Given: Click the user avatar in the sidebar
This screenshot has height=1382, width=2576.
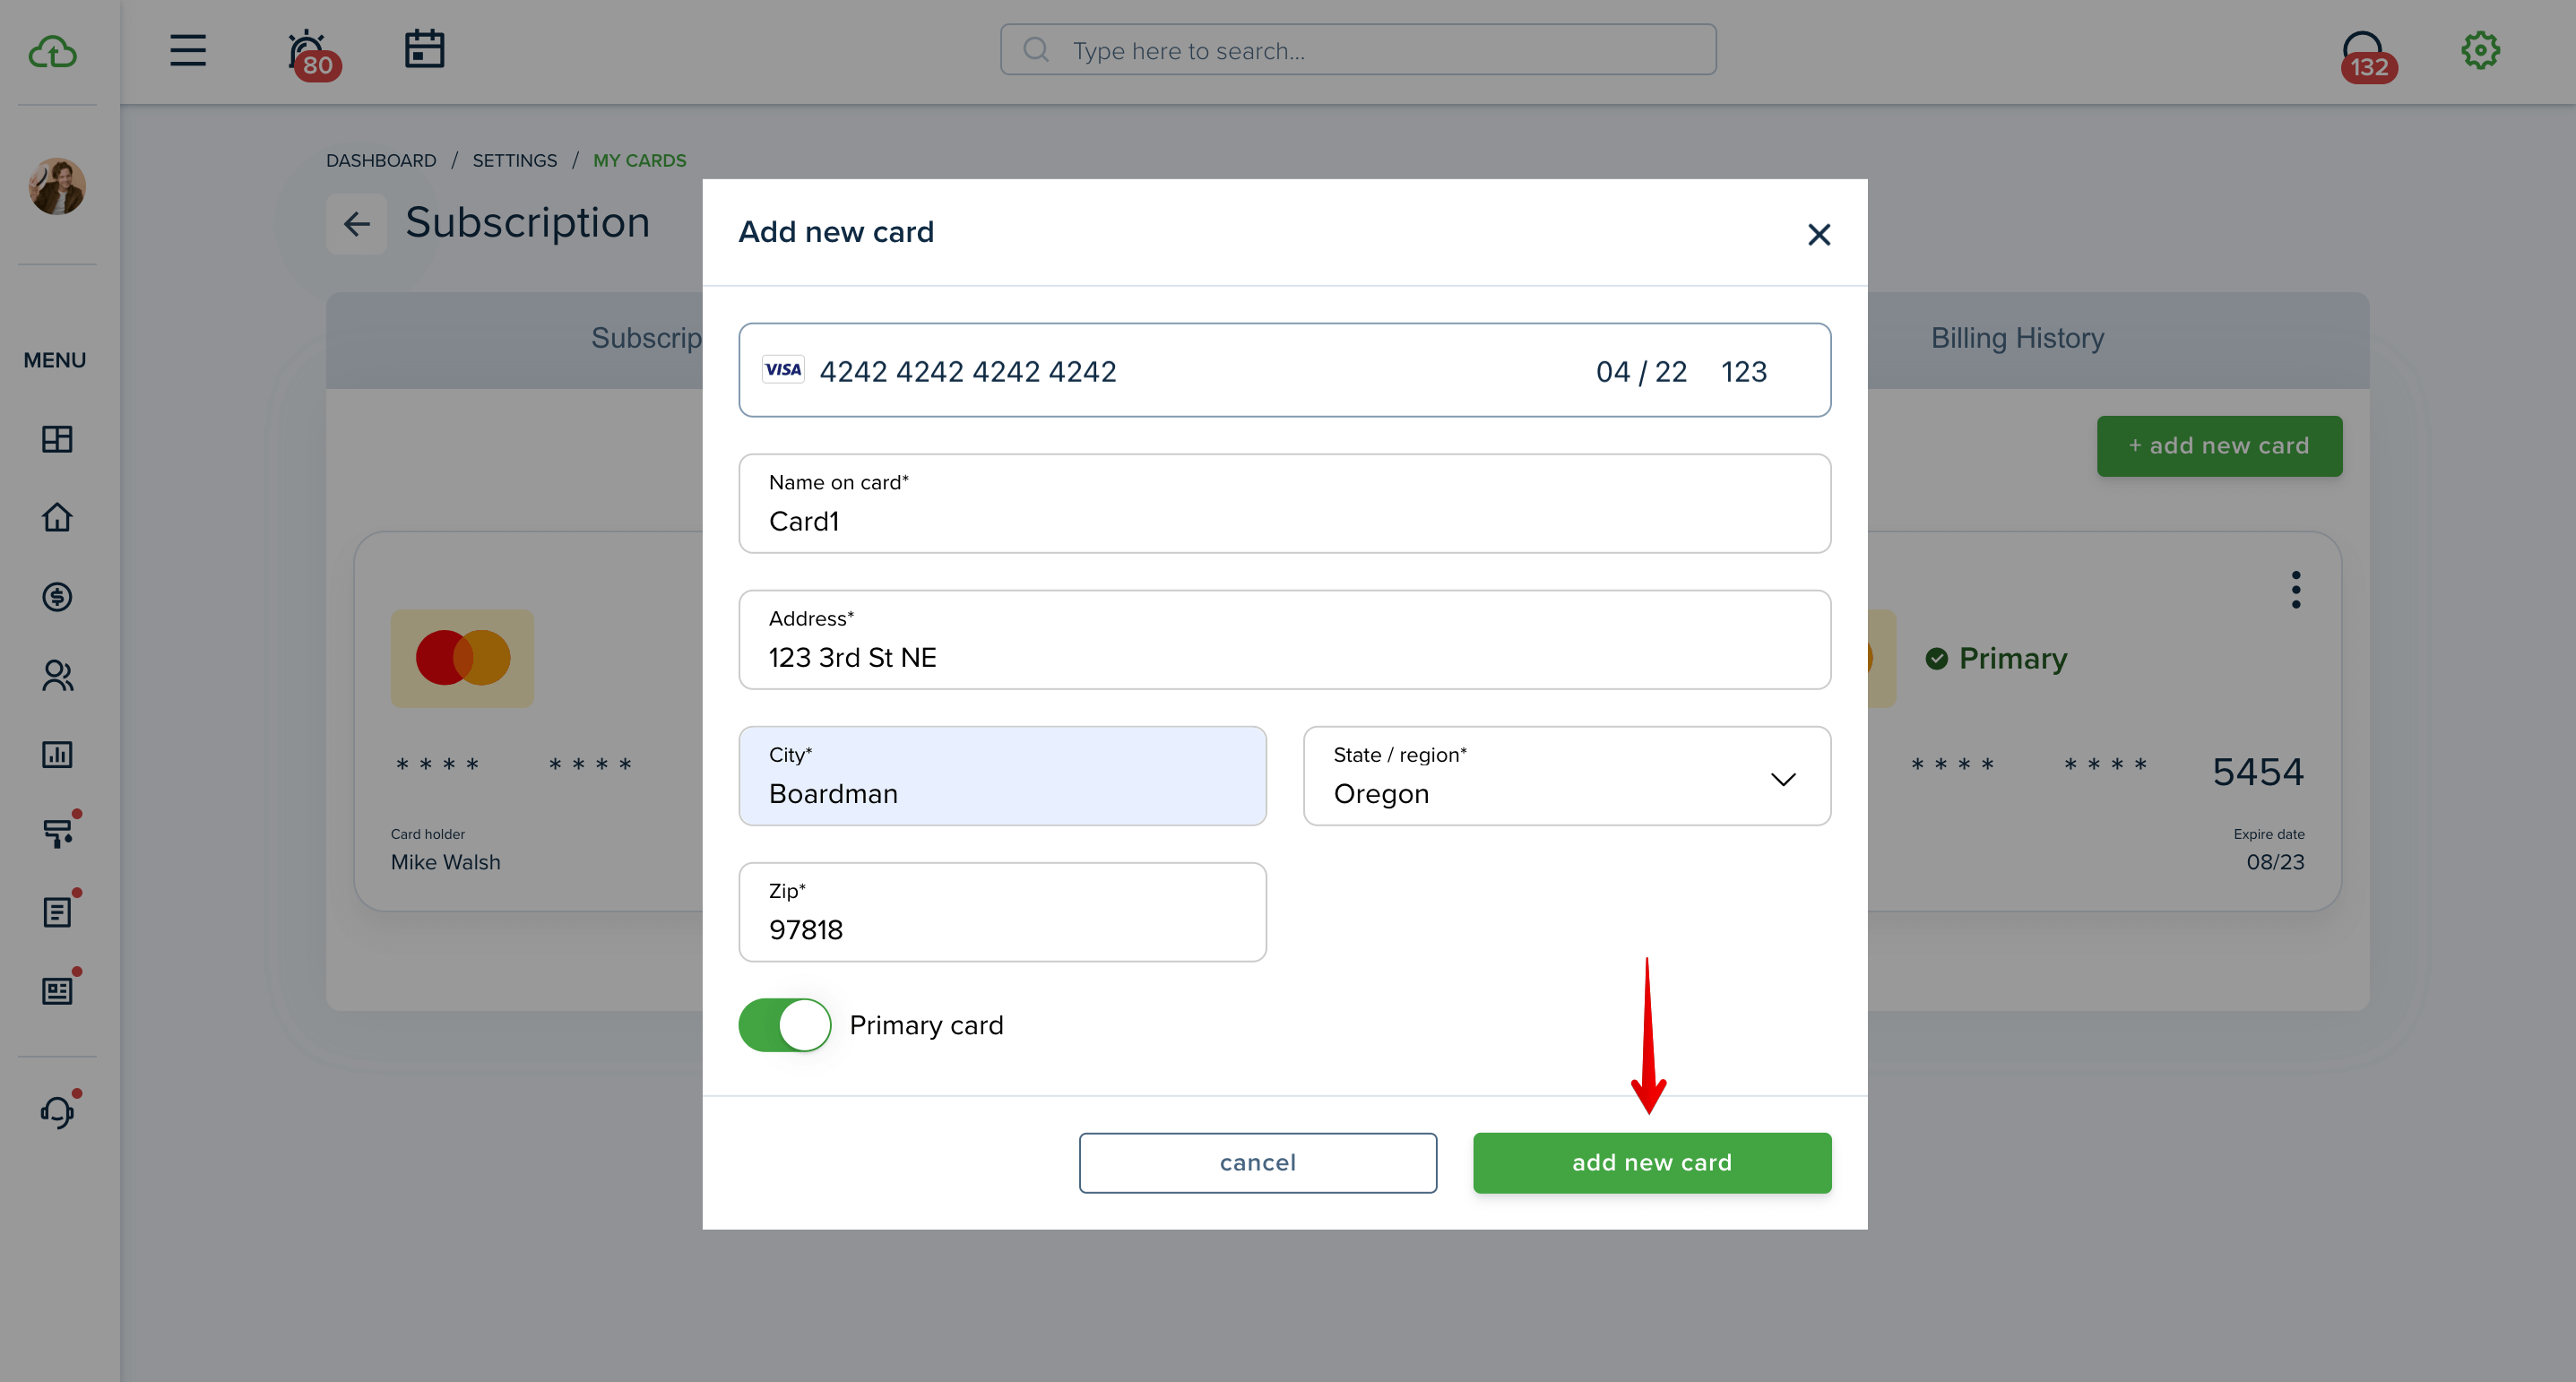Looking at the screenshot, I should (57, 187).
